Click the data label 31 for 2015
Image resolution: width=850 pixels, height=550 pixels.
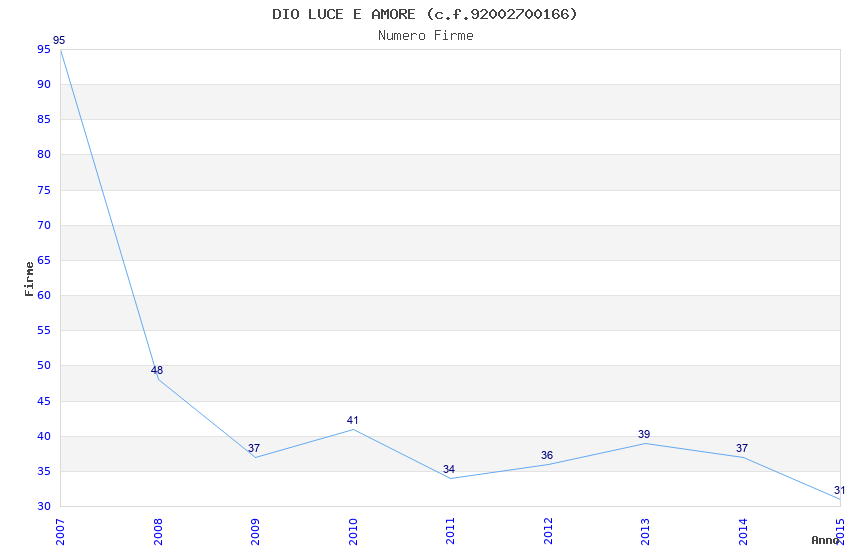(839, 490)
